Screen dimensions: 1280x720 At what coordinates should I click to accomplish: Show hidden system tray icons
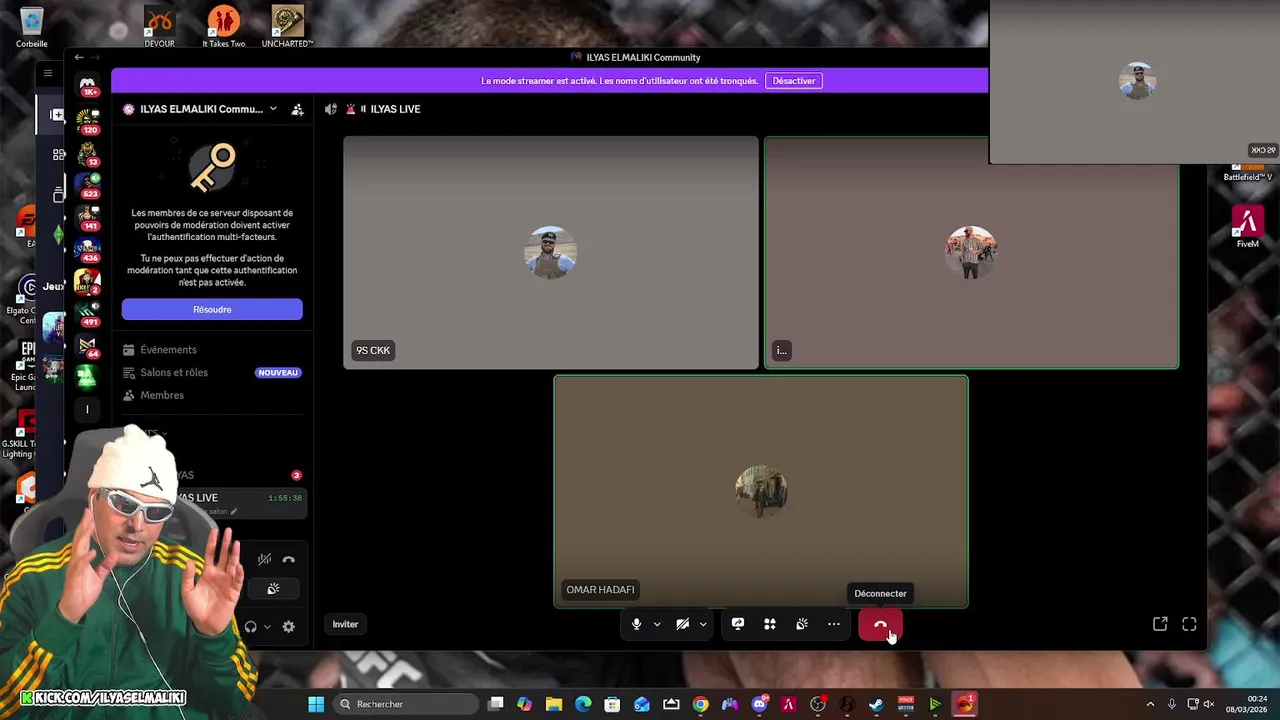click(1150, 704)
